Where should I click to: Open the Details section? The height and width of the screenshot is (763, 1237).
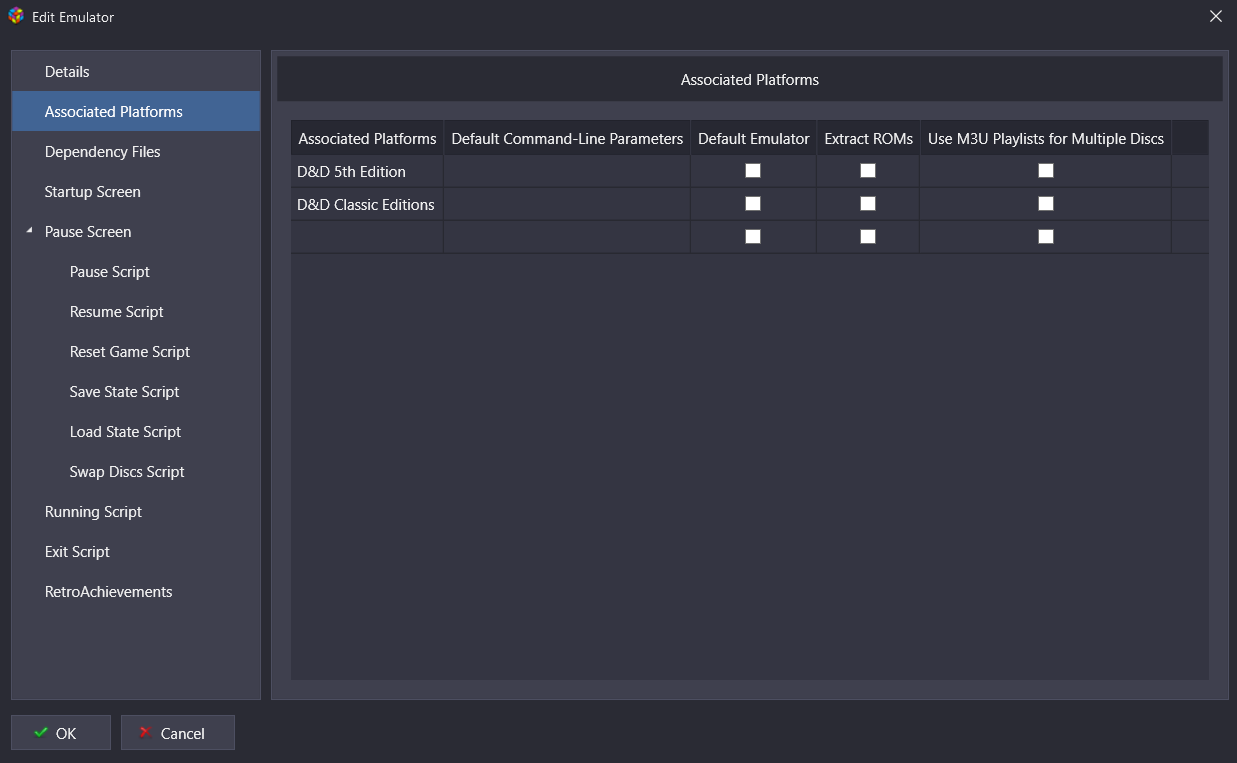(x=136, y=72)
